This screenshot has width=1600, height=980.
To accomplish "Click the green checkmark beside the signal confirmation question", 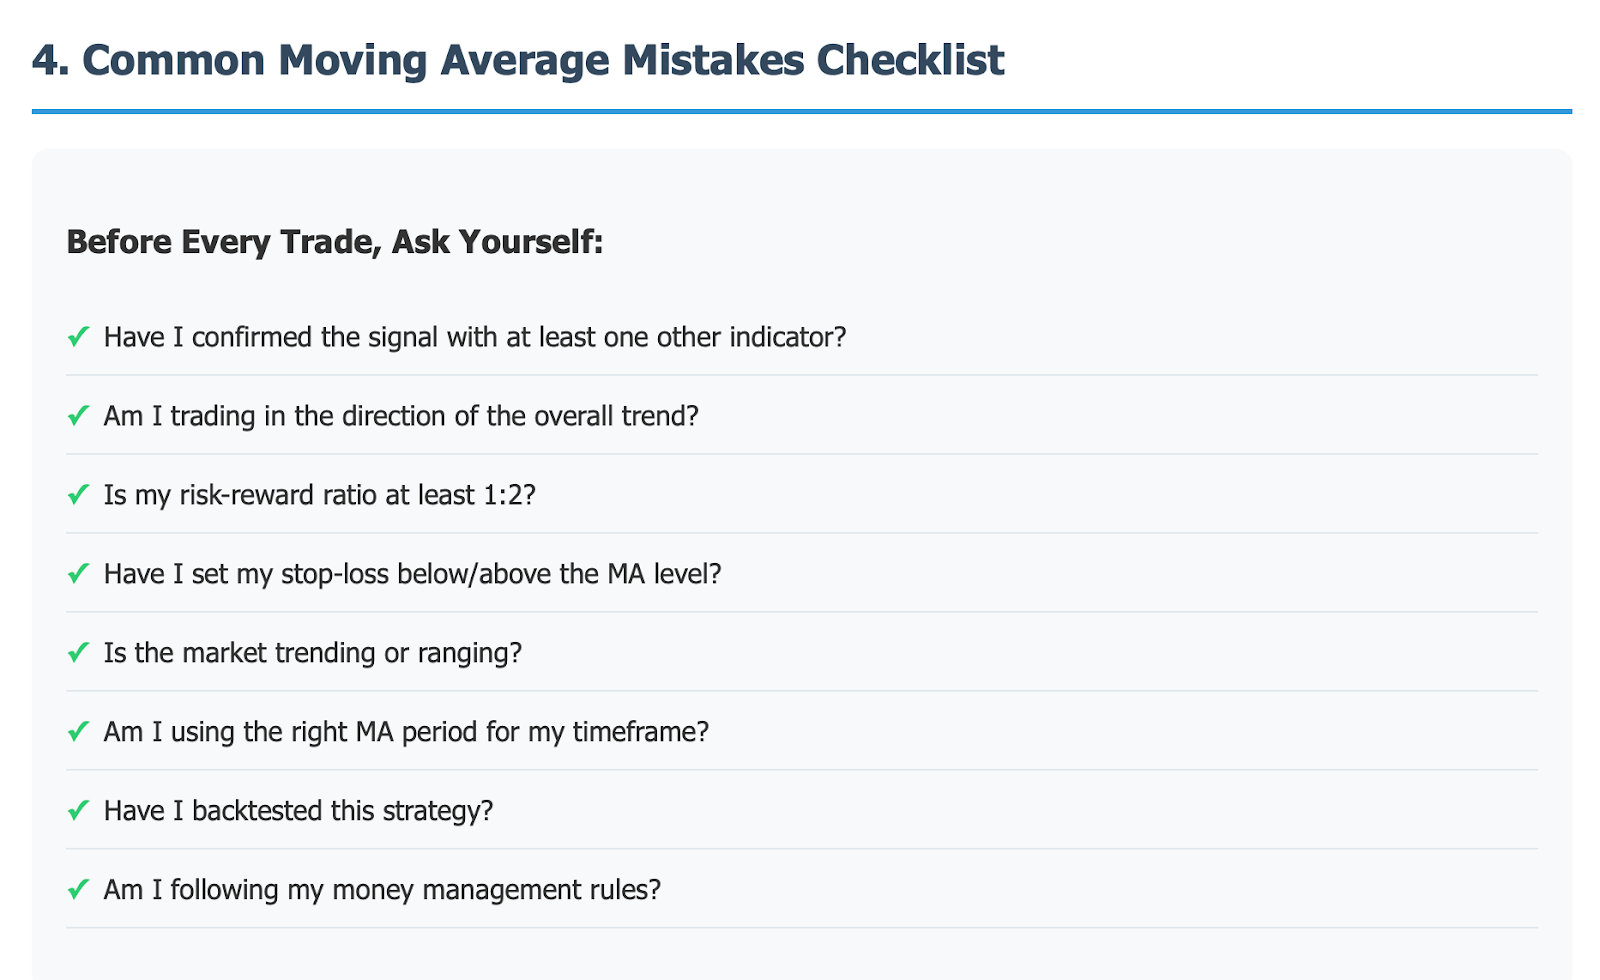I will click(79, 337).
